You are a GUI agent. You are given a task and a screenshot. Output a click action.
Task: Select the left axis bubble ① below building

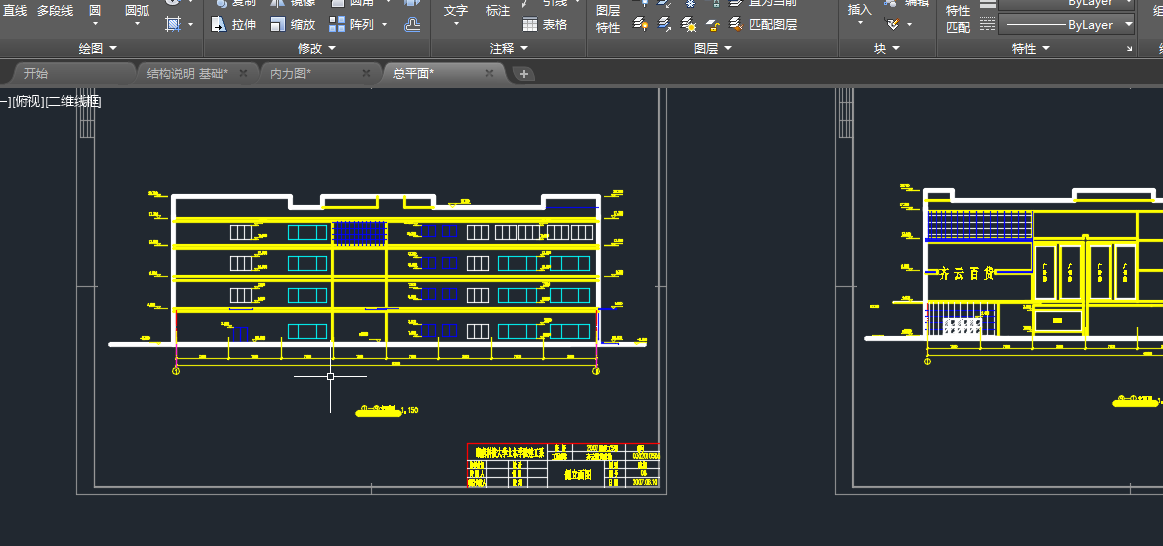coord(177,370)
